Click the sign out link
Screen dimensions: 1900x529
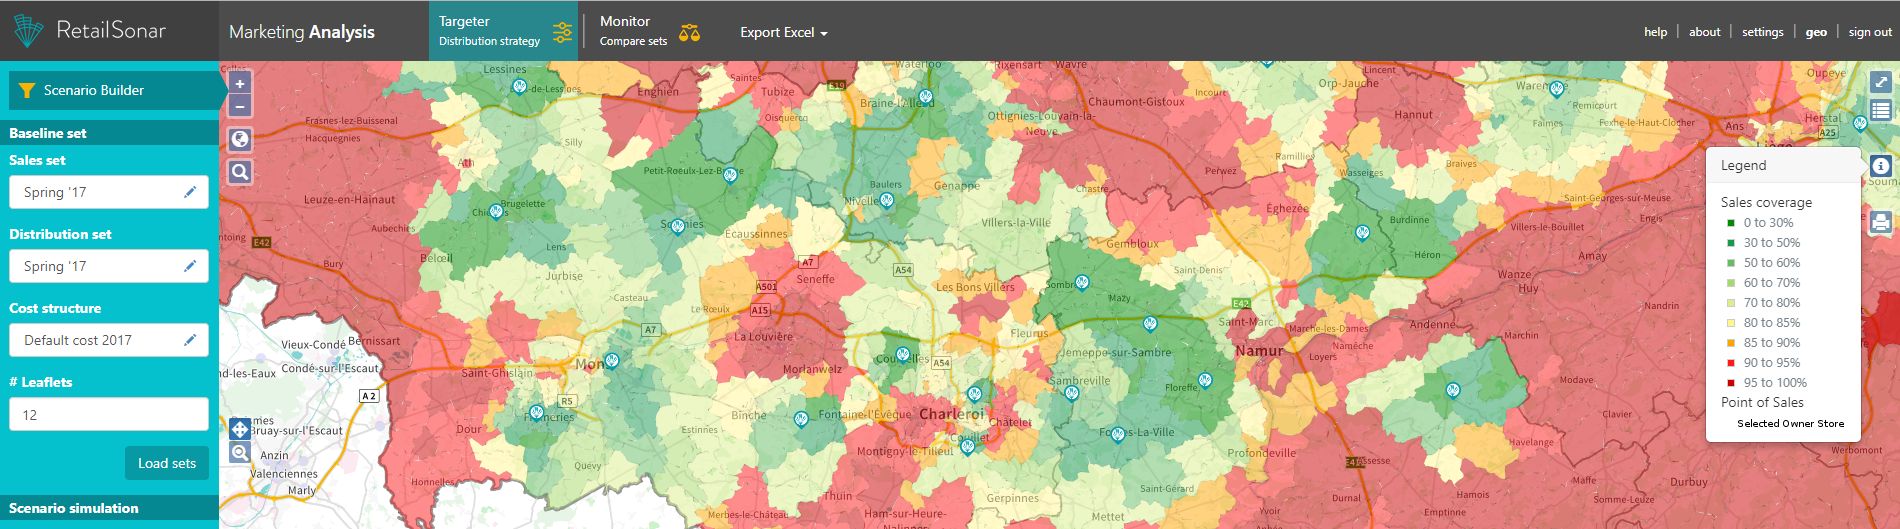coord(1869,32)
